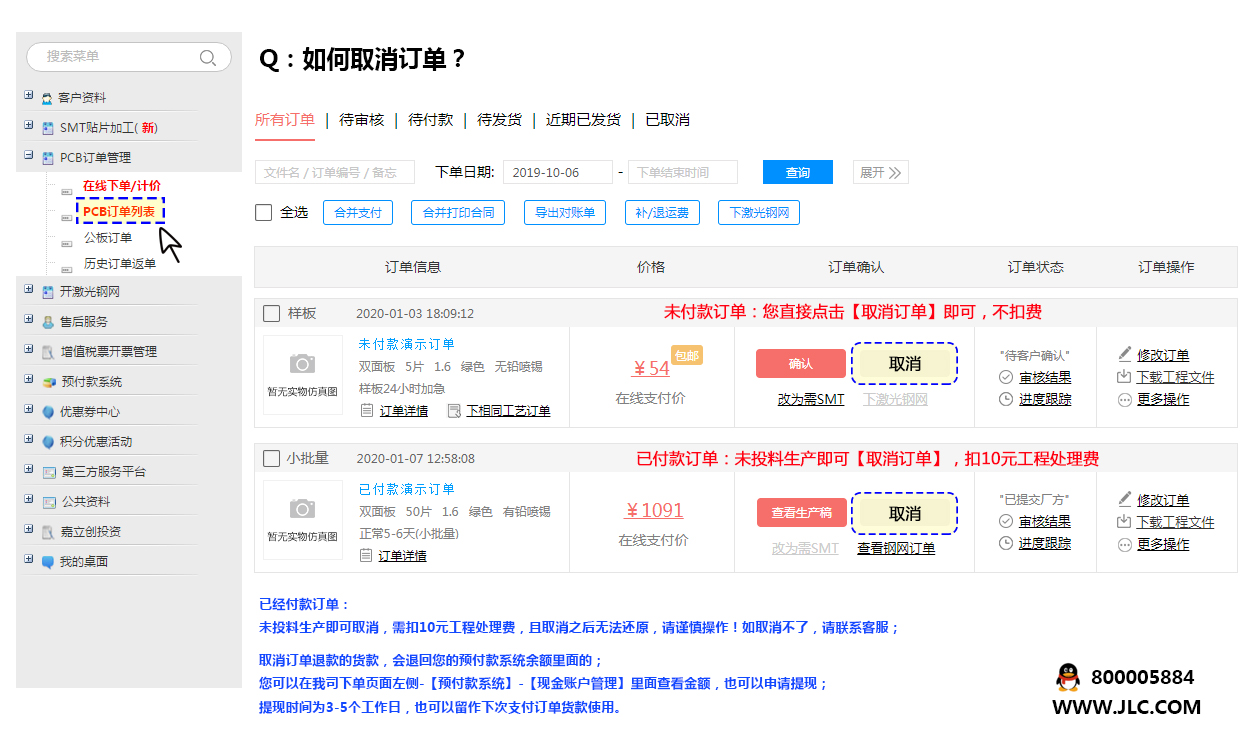Check the 全选 checkbox
The height and width of the screenshot is (756, 1247).
[x=264, y=211]
